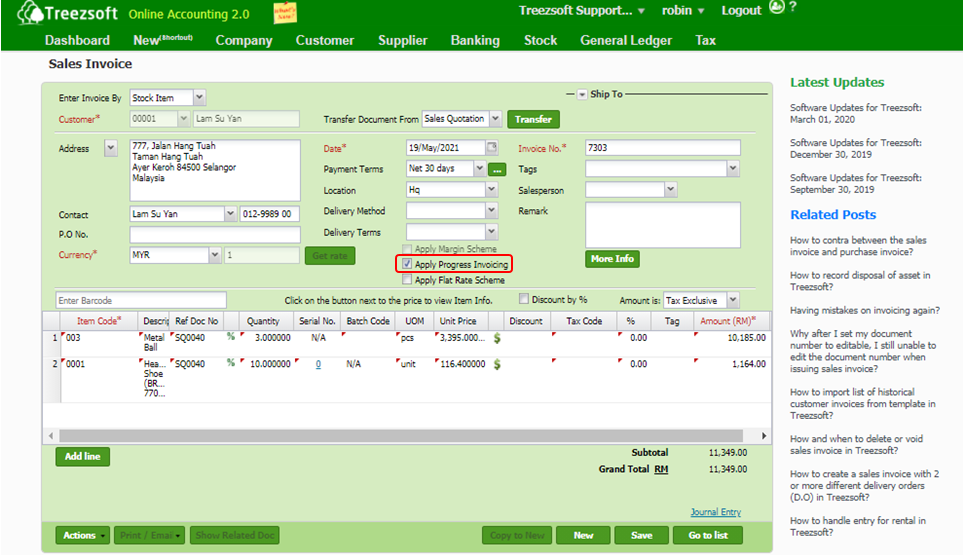Open the help question mark icon
This screenshot has width=963, height=555.
coord(793,7)
